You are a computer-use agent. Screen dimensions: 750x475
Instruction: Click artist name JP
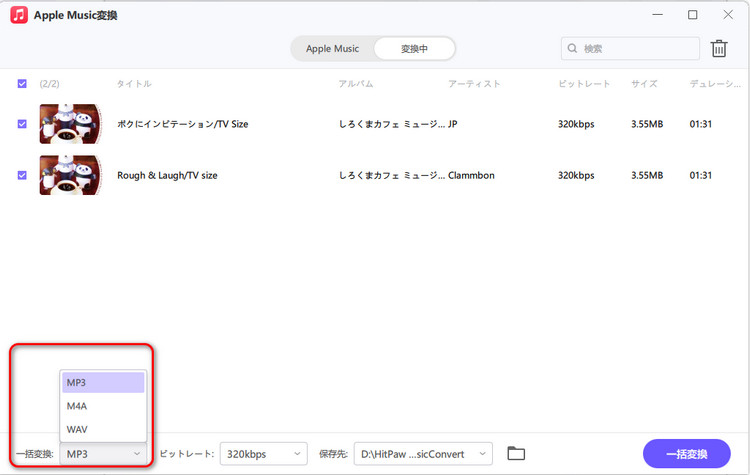coord(452,124)
